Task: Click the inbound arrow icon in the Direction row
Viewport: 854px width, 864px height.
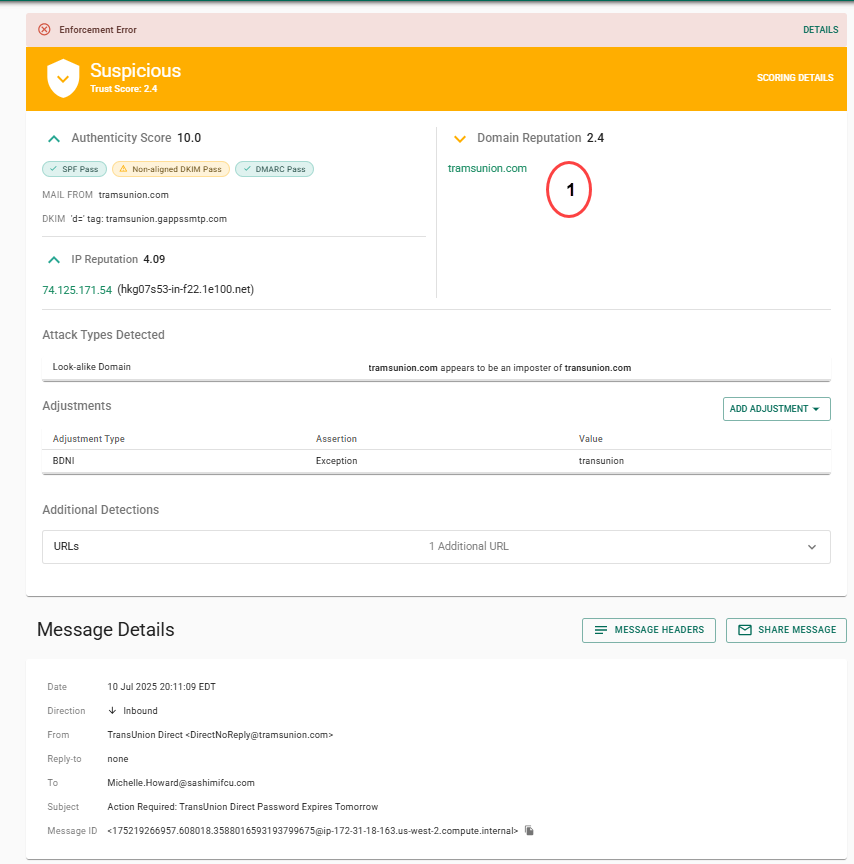Action: point(115,710)
